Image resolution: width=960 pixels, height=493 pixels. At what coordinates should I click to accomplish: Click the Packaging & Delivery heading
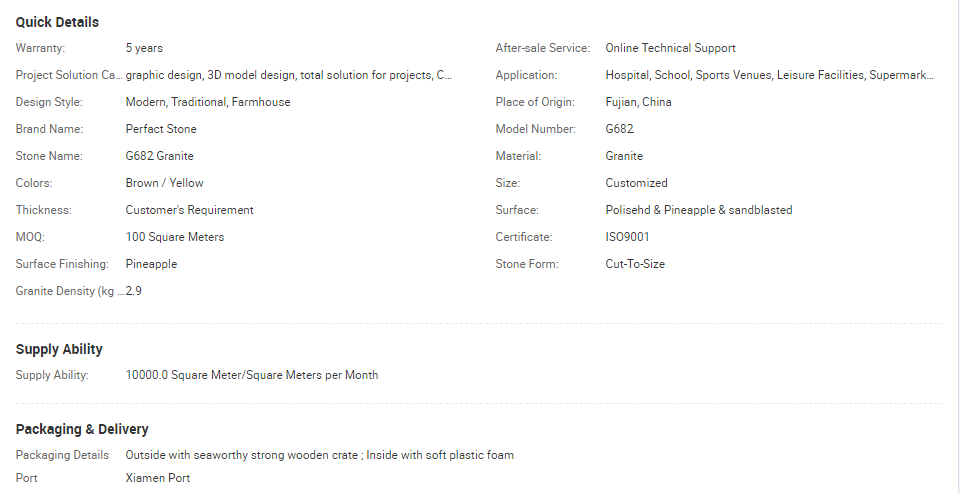pos(82,429)
